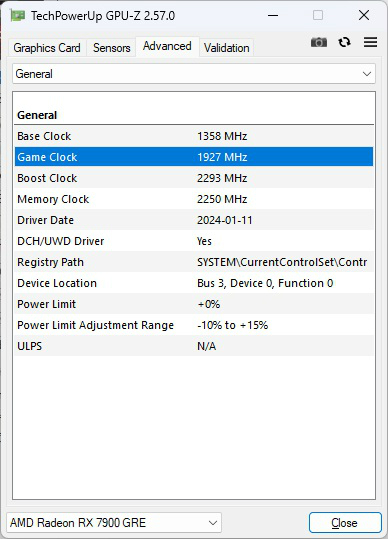
Task: Open the Sensors tab
Action: point(112,48)
